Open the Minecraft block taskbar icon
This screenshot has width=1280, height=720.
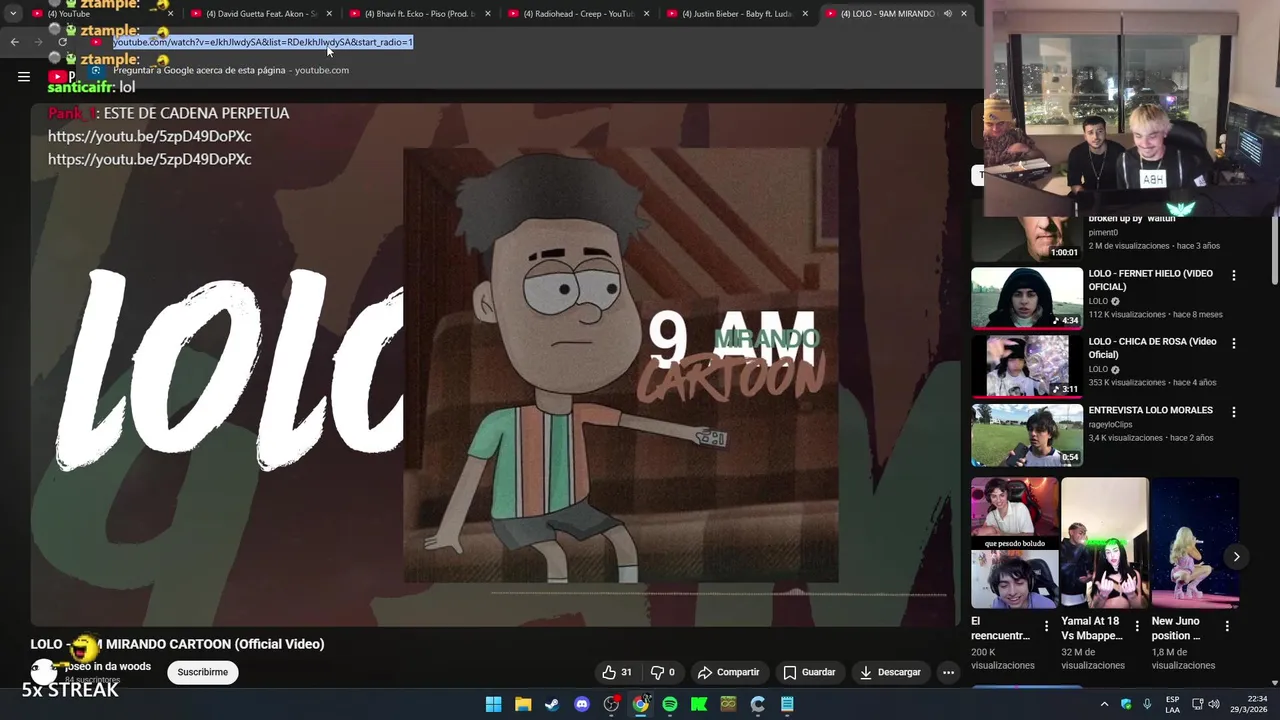tap(728, 704)
